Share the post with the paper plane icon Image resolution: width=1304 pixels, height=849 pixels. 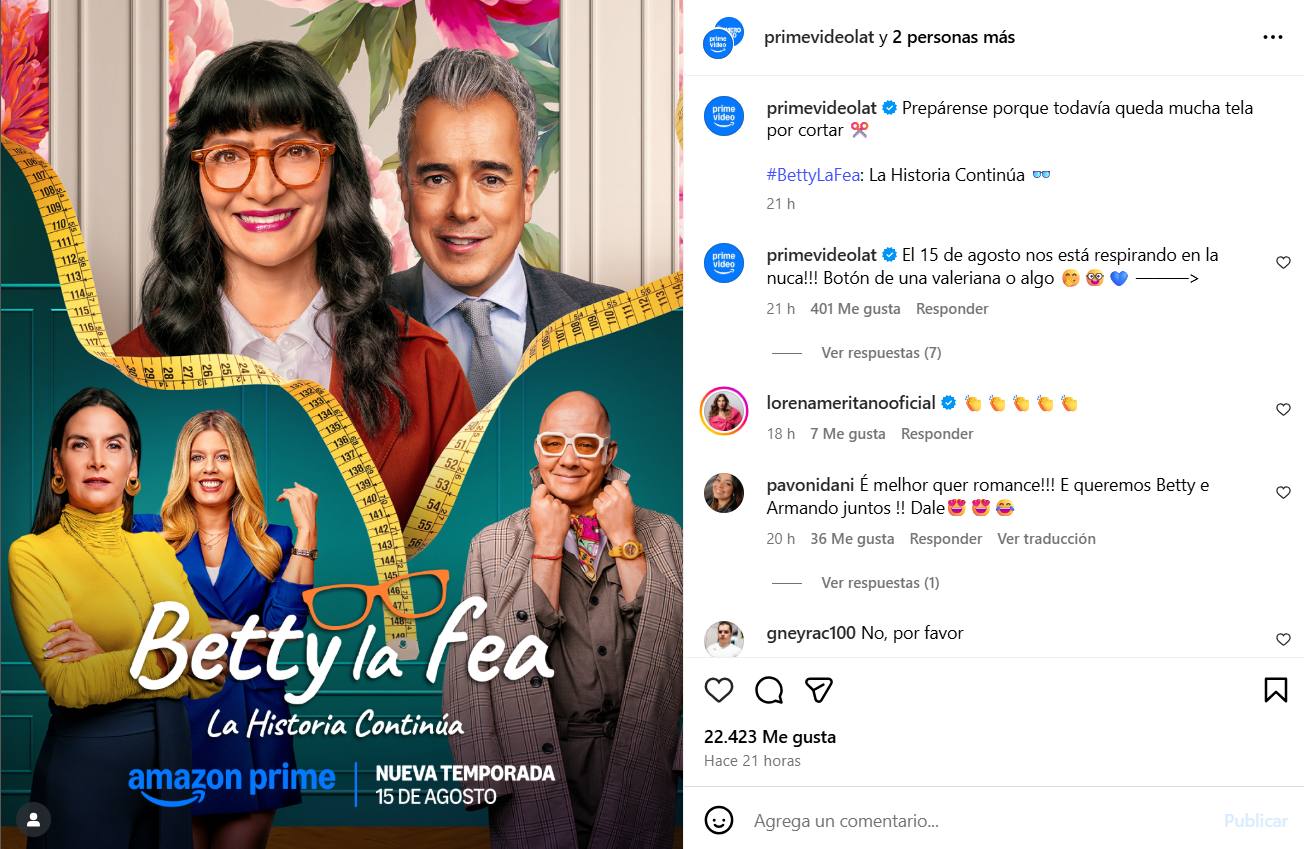[x=819, y=690]
